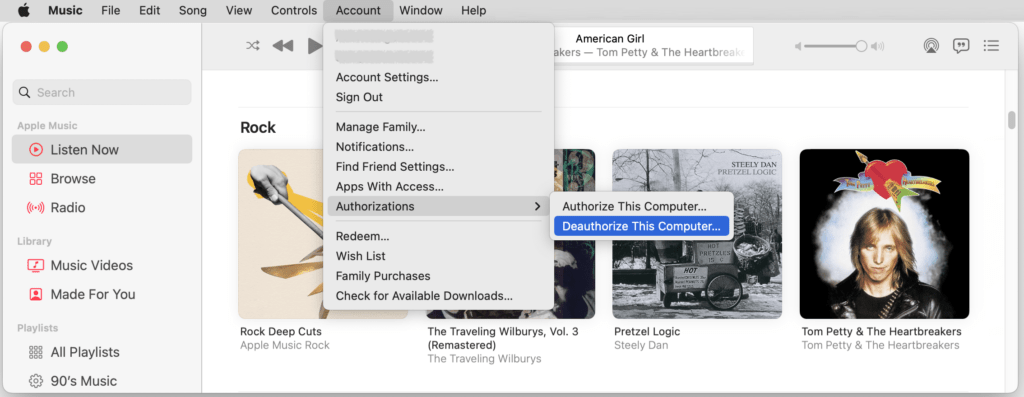
Task: Open Tom Petty & The Heartbreakers album cover
Action: click(884, 234)
